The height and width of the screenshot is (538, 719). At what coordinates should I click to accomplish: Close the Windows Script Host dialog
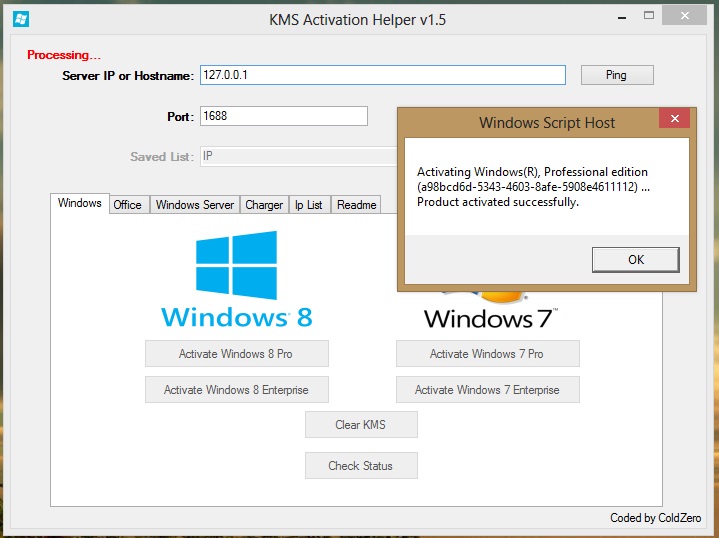[675, 118]
